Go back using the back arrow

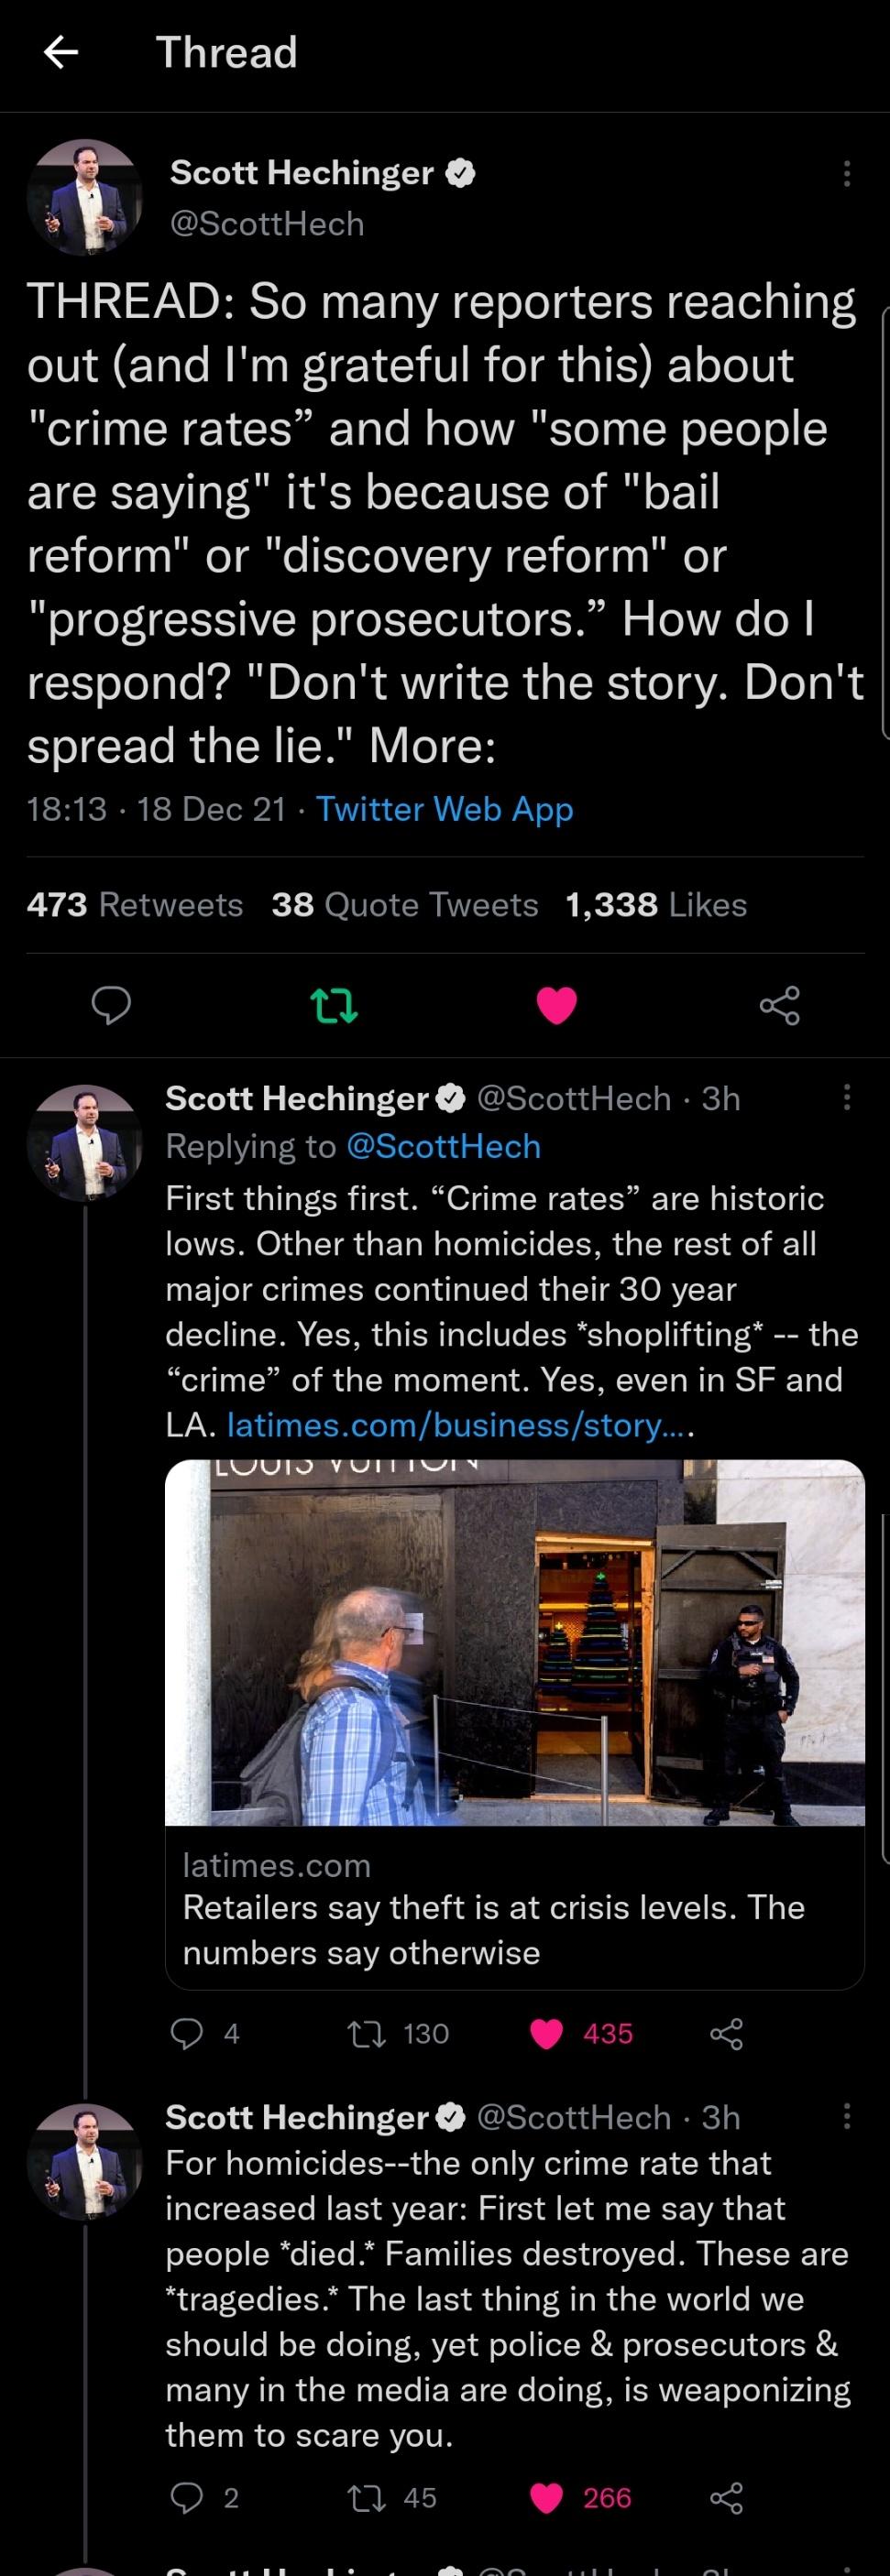click(61, 52)
